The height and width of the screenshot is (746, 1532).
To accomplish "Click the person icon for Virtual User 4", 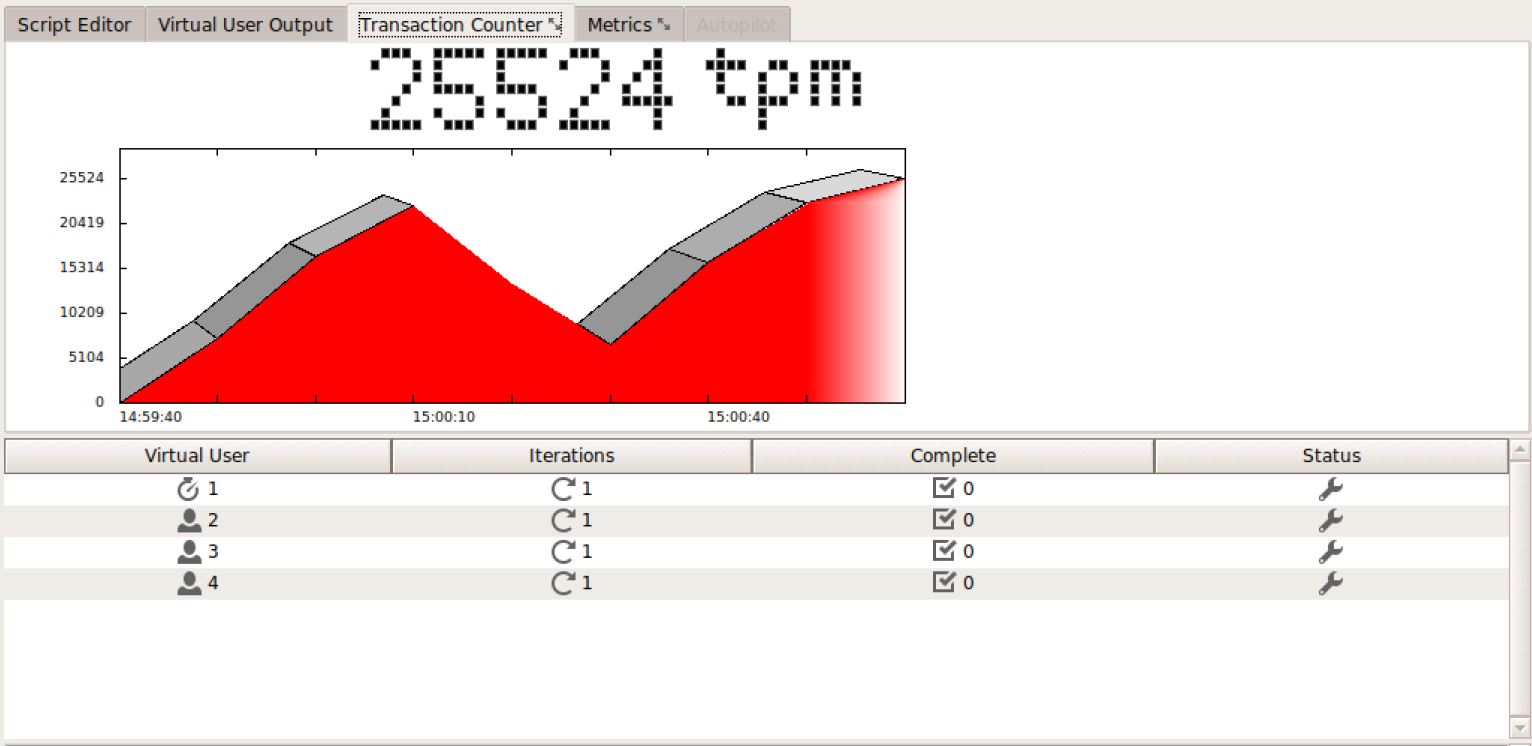I will point(188,583).
